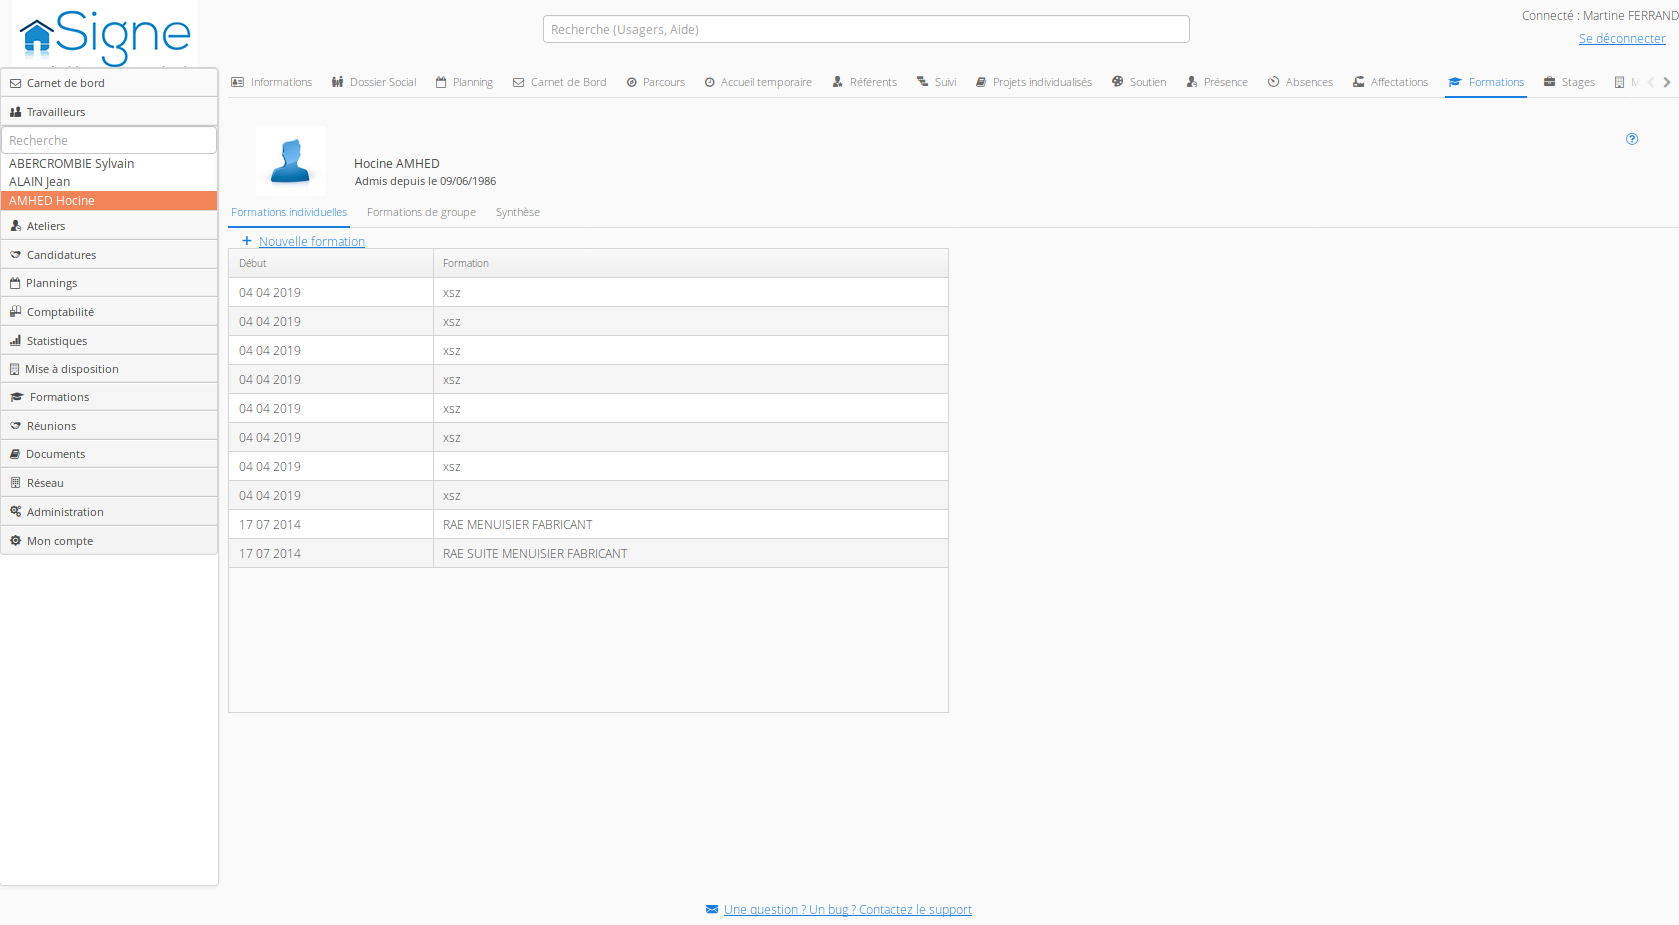Click the Mon compte gear icon
The width and height of the screenshot is (1679, 925).
16,541
